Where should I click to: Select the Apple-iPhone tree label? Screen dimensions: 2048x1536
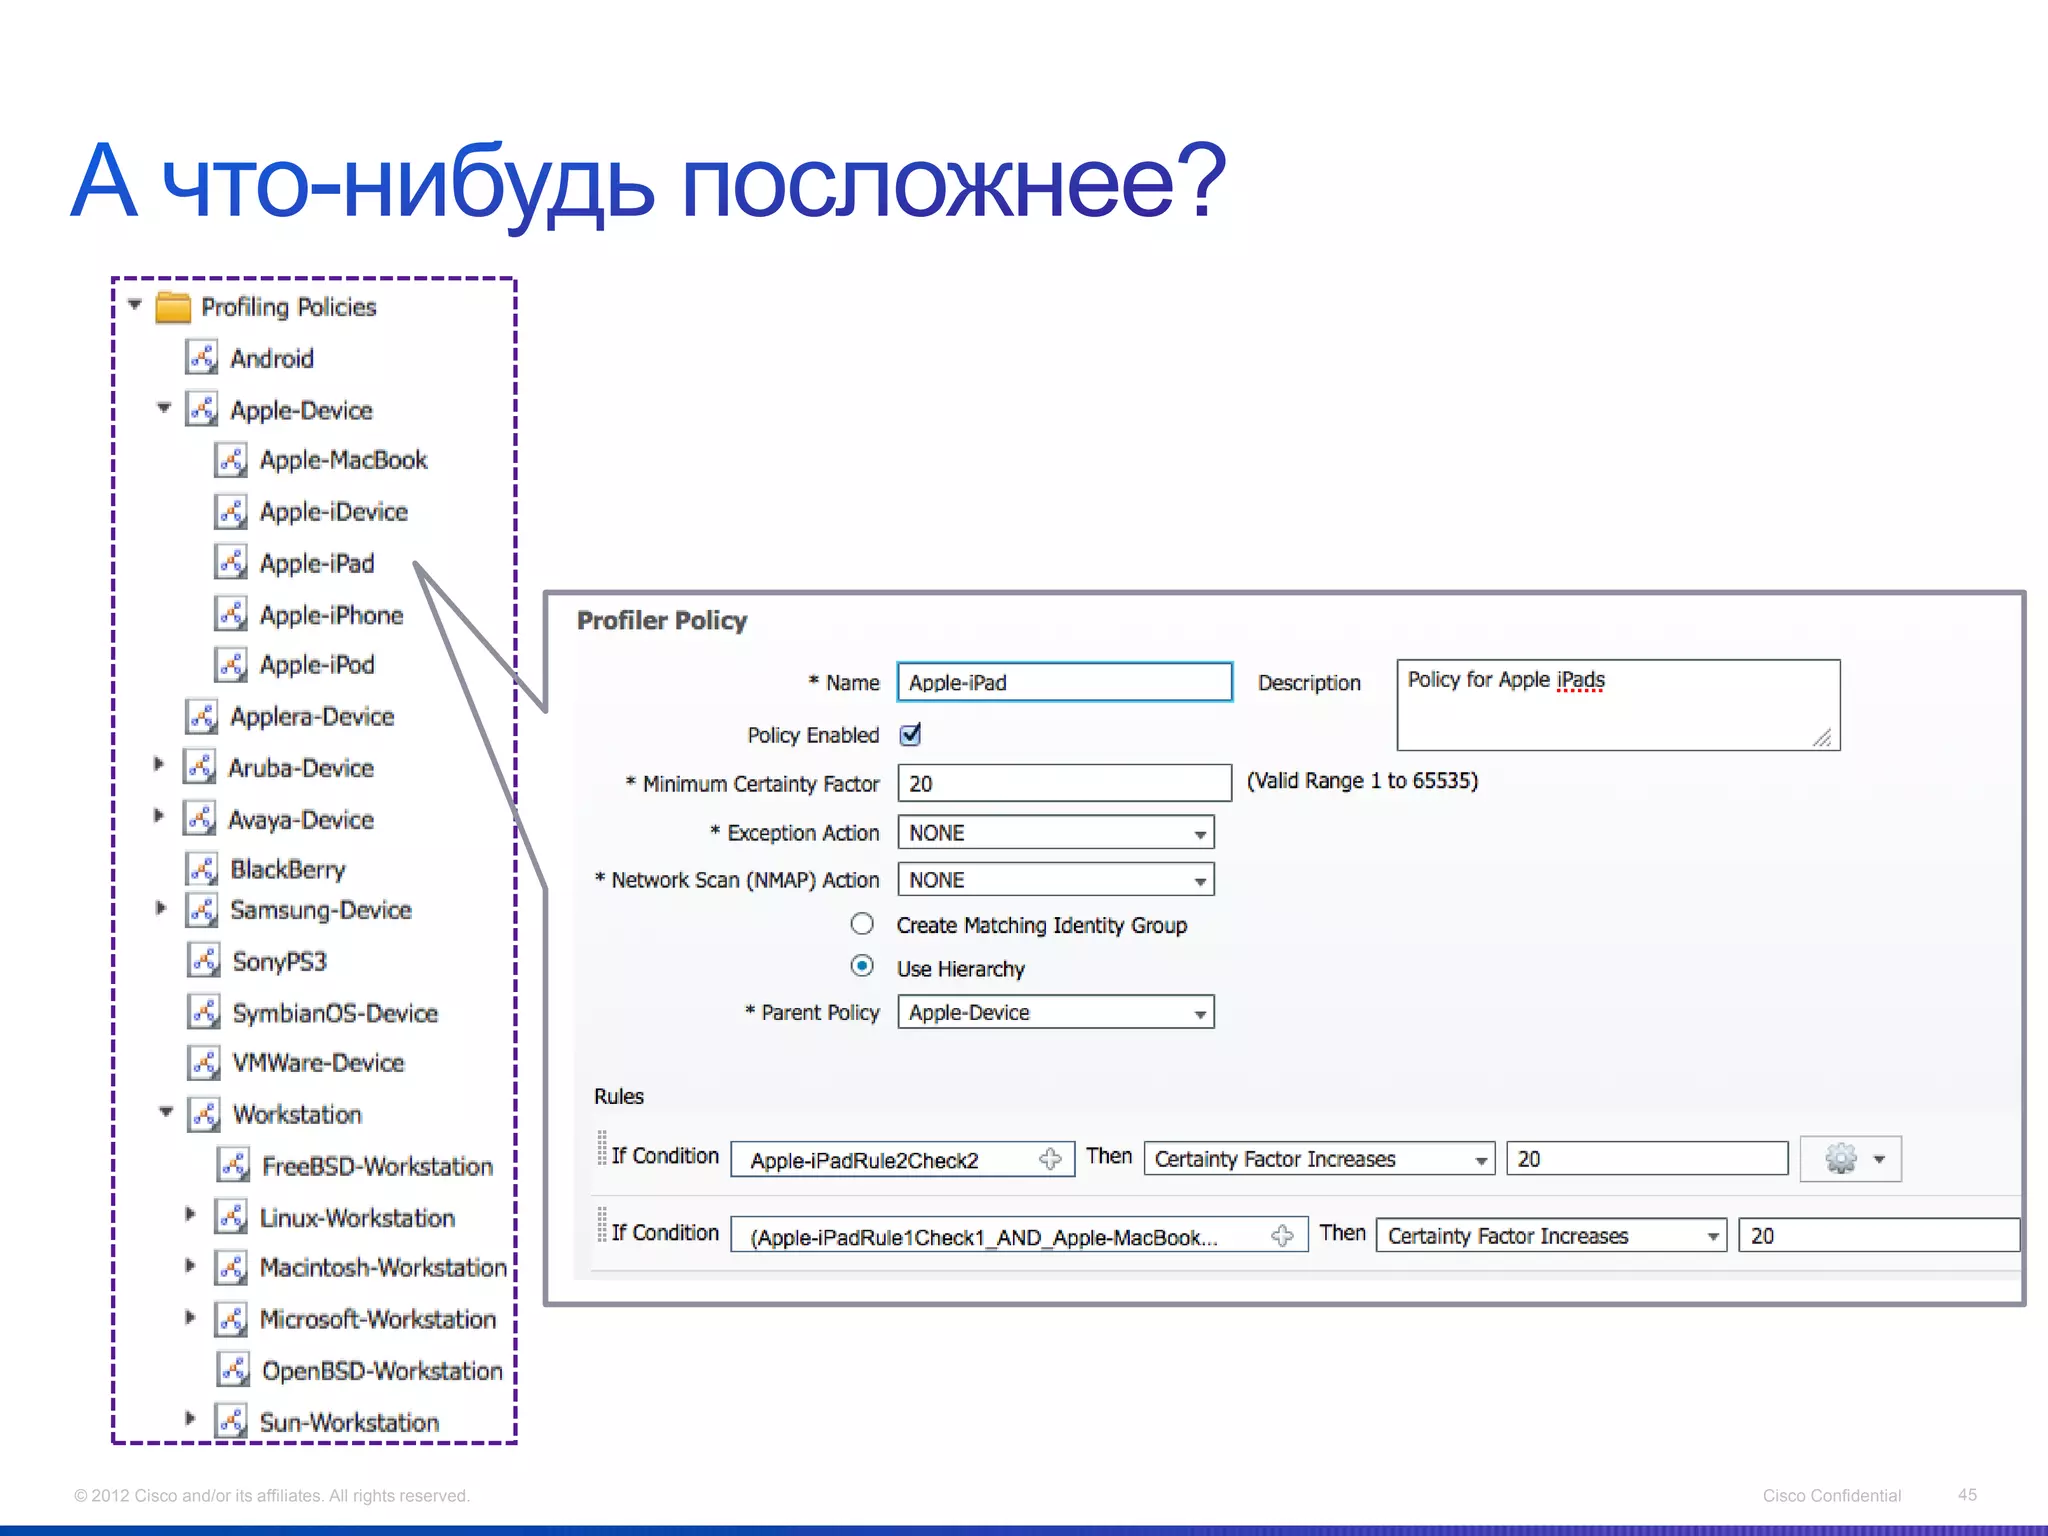[x=331, y=615]
